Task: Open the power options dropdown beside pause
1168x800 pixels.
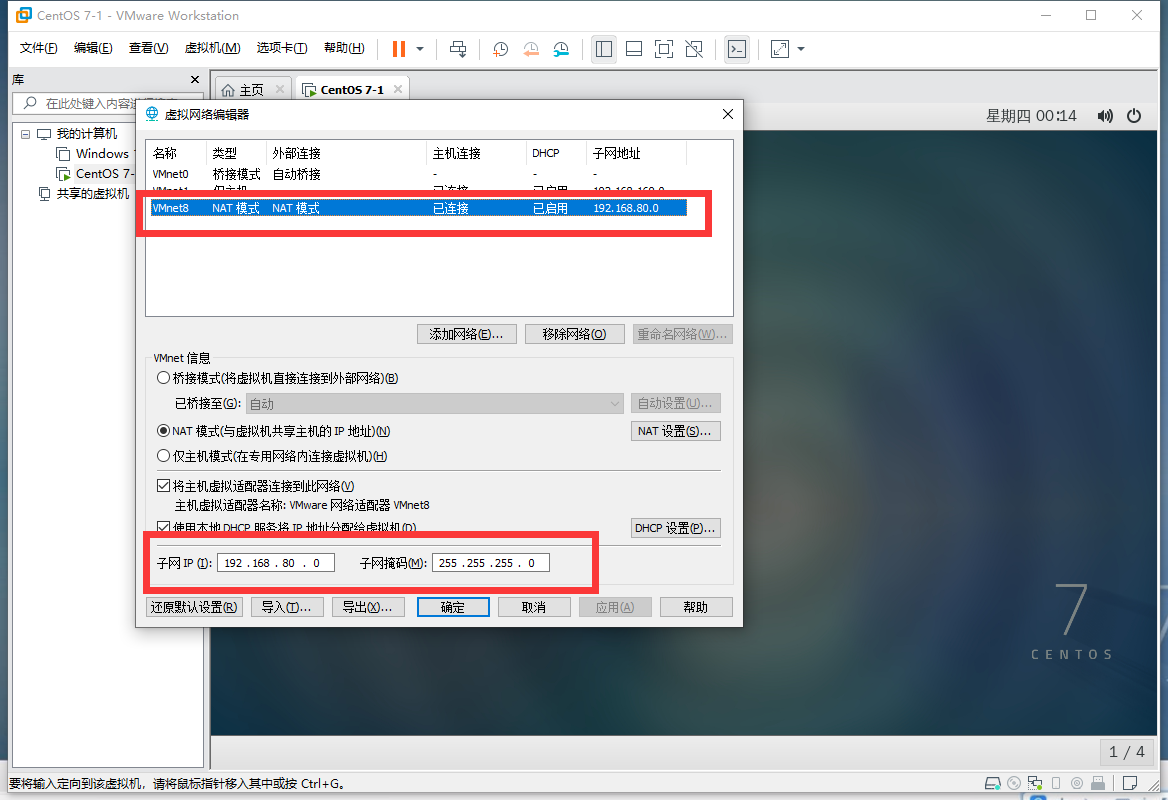Action: 420,49
